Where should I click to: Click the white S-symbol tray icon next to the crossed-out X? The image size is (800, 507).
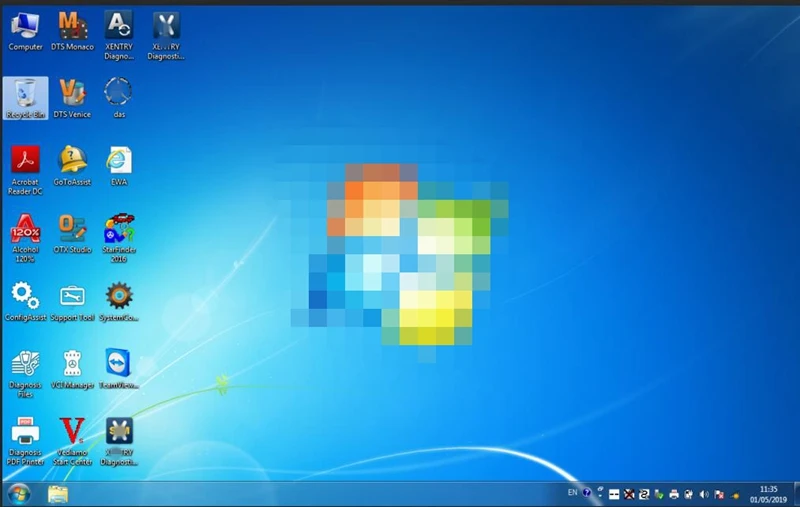click(644, 494)
